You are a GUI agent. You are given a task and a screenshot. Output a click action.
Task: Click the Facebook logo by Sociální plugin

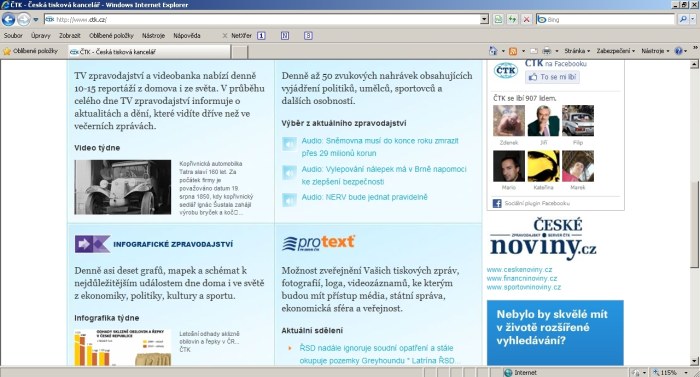[497, 203]
